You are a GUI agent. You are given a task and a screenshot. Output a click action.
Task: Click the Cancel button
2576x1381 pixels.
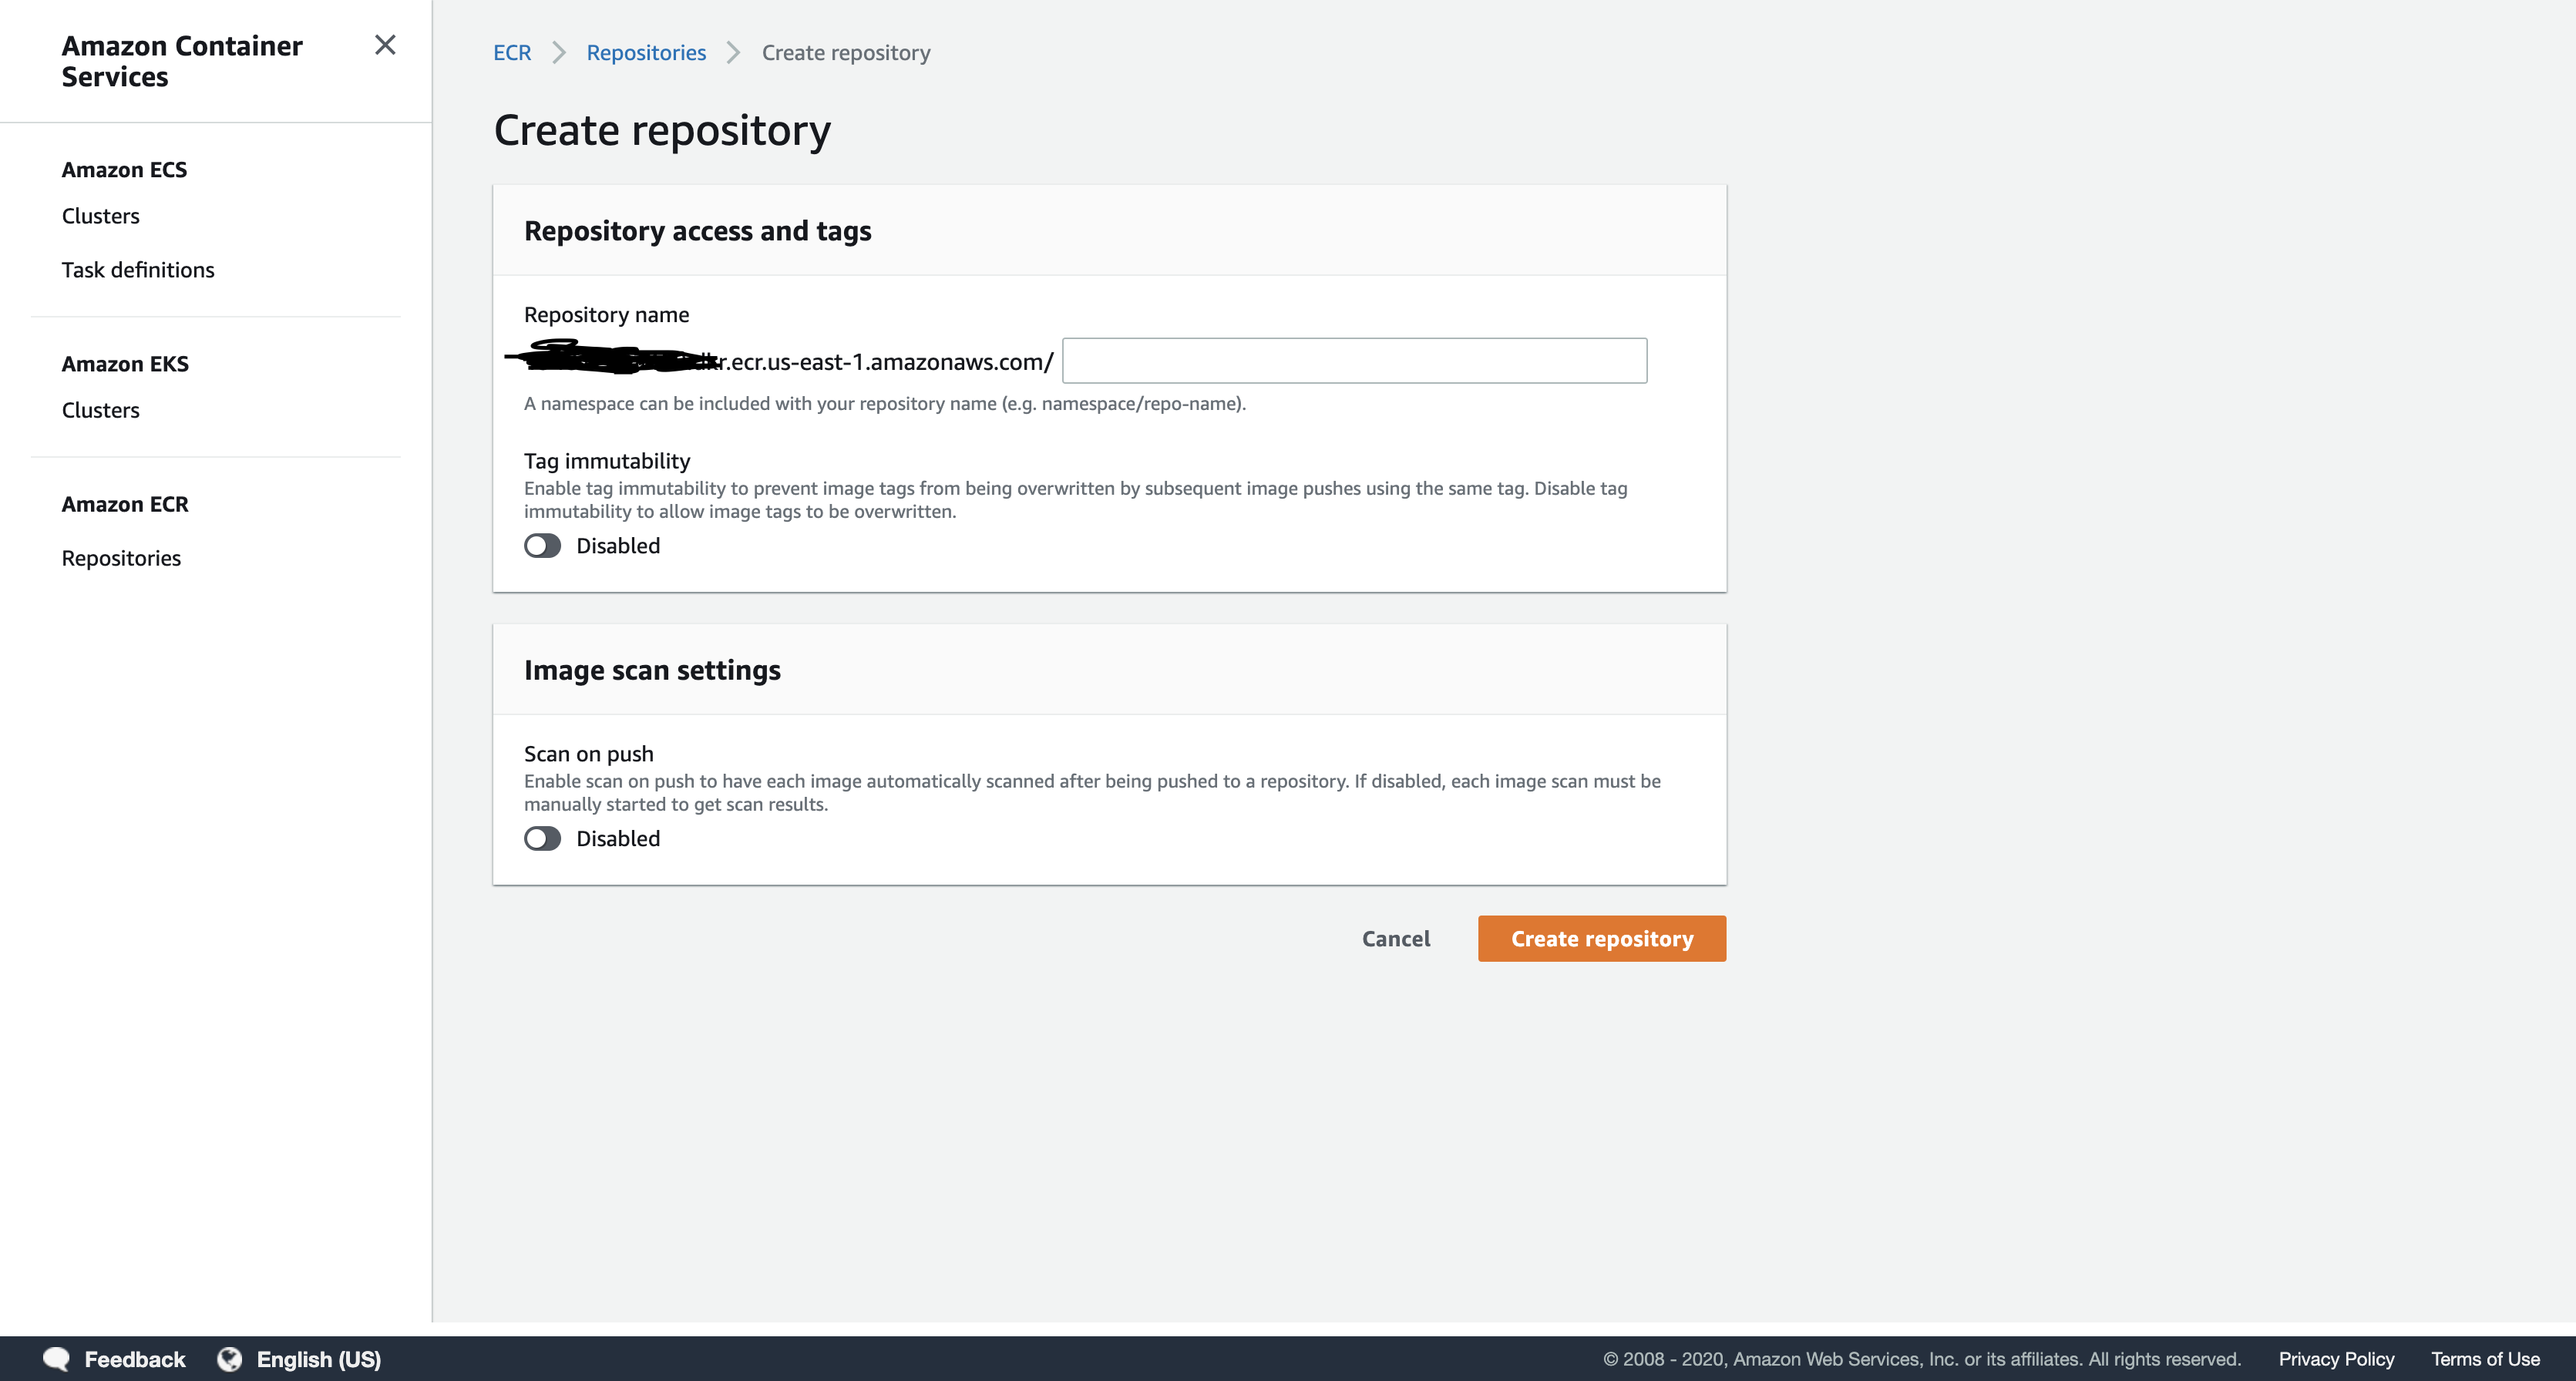click(1395, 939)
